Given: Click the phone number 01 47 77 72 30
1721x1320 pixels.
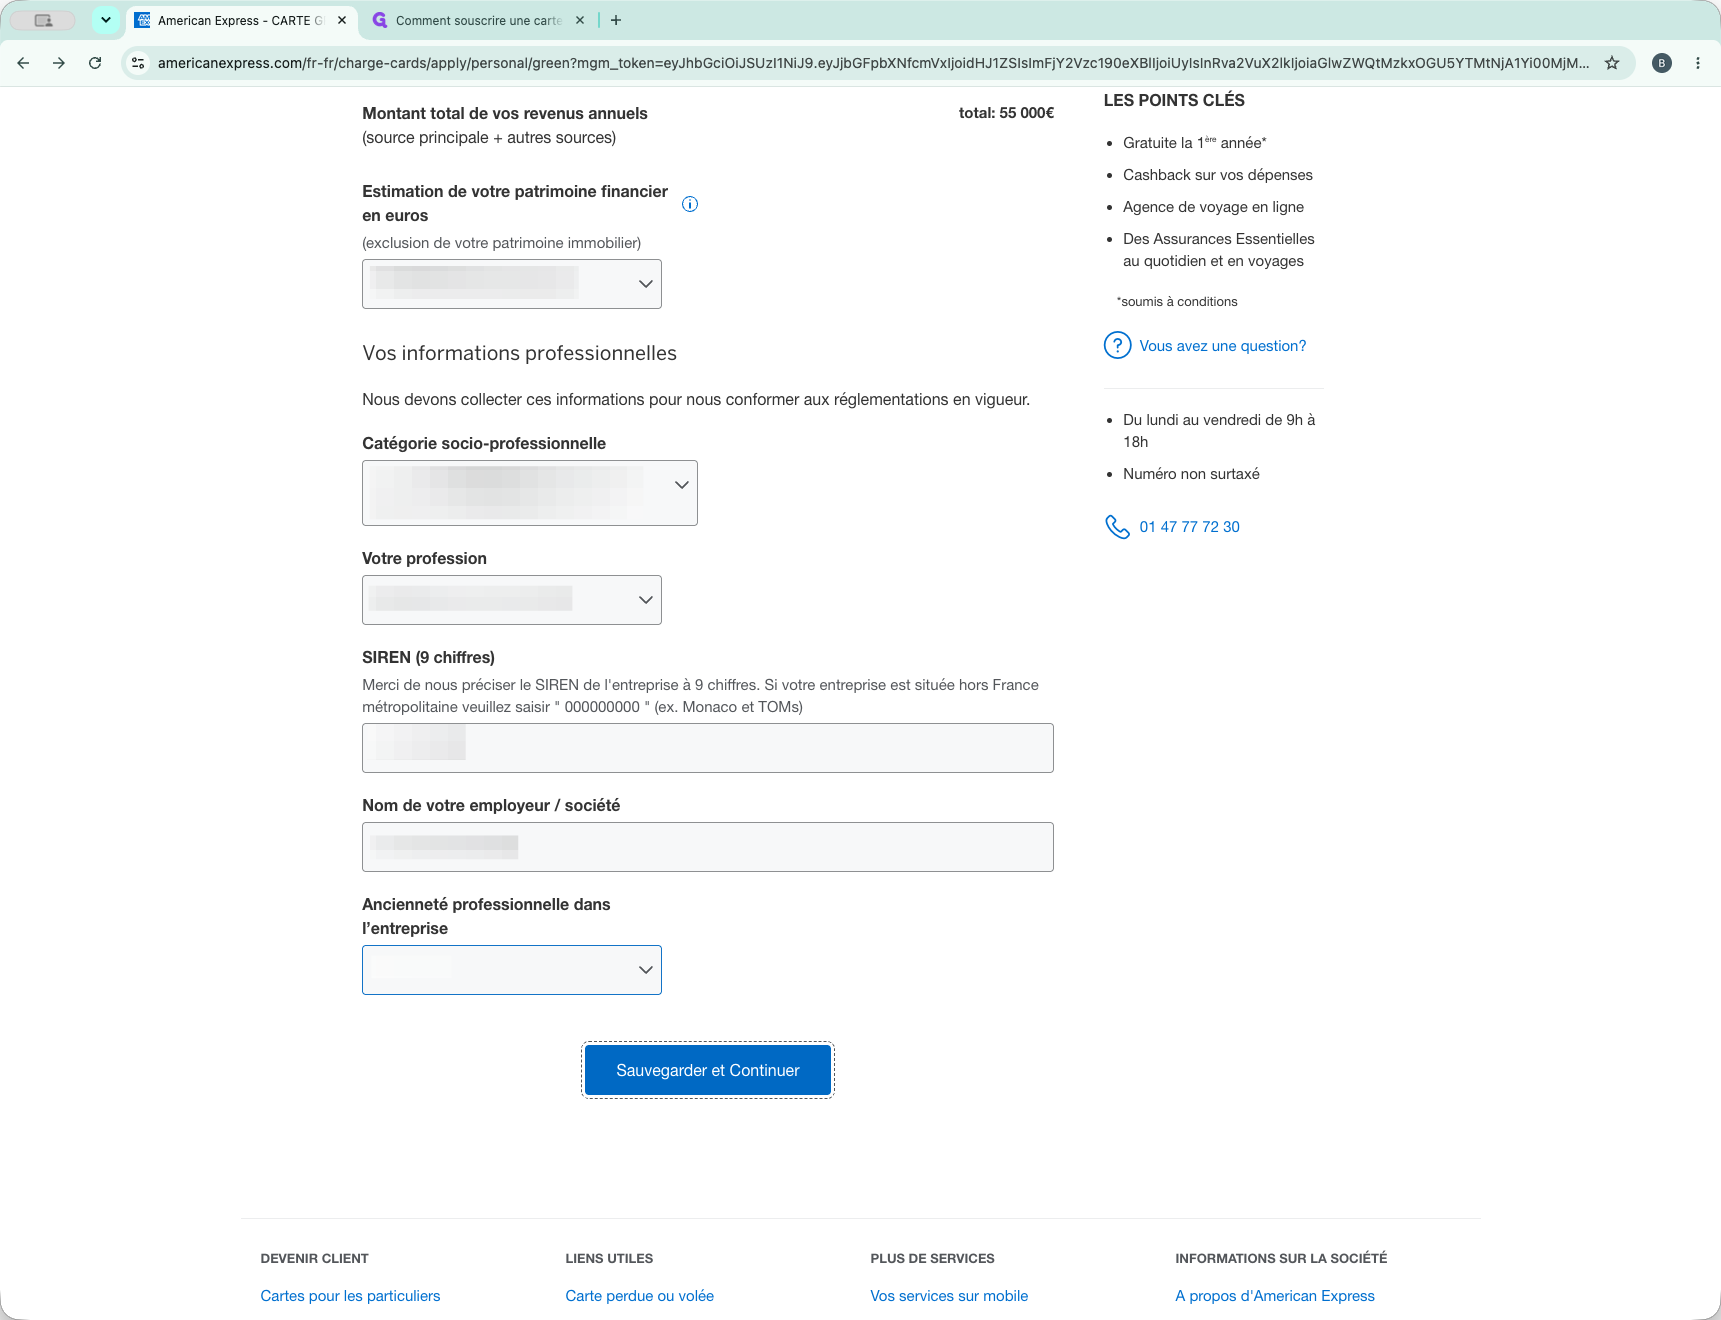Looking at the screenshot, I should (x=1189, y=527).
